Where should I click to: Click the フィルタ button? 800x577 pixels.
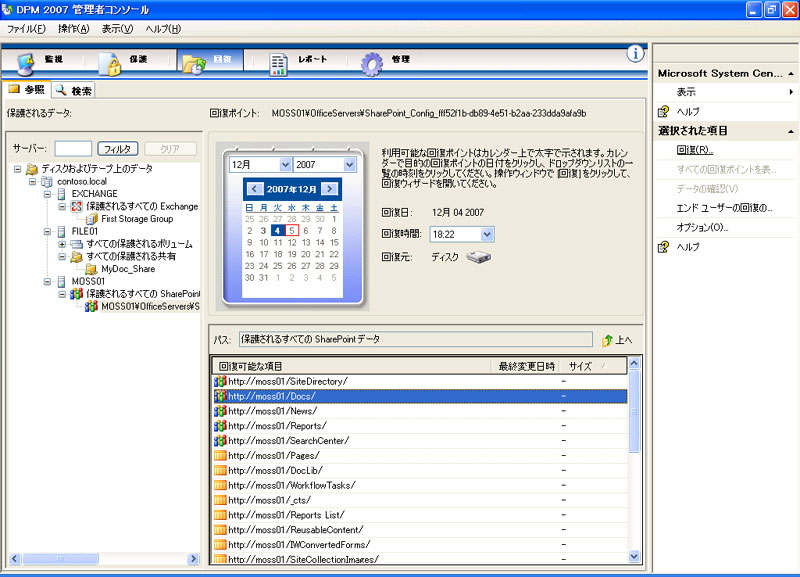[117, 149]
